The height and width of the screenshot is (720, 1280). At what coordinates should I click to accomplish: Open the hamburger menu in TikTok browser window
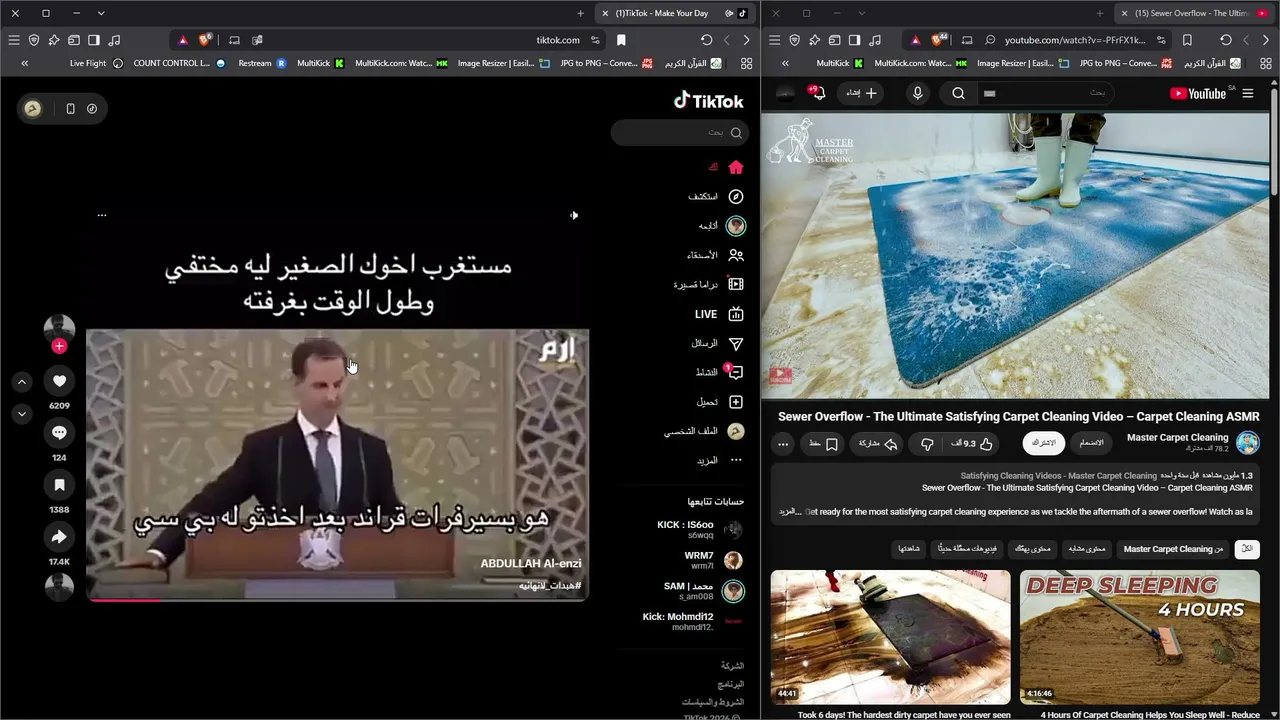14,40
